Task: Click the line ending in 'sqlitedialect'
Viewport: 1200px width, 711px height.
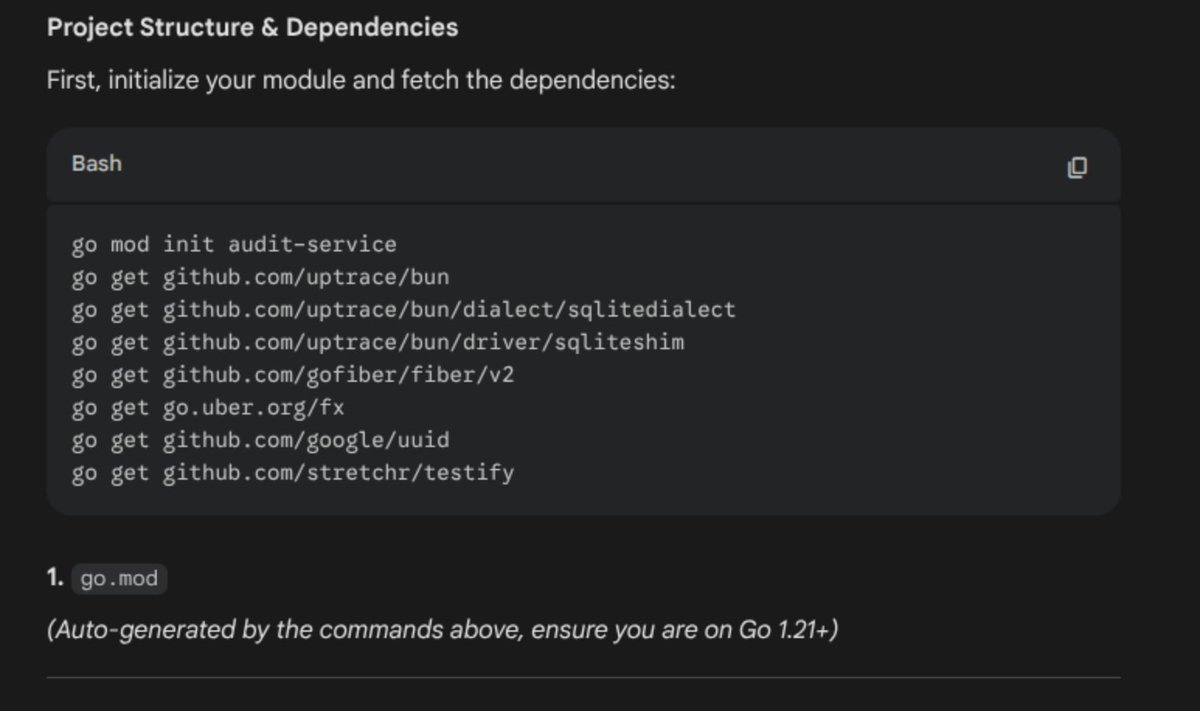Action: (x=403, y=310)
